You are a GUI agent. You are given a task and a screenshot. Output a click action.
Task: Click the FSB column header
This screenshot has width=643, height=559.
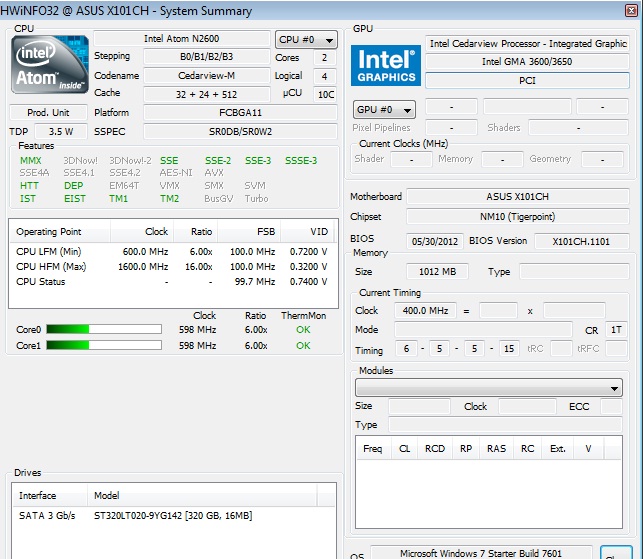(x=249, y=232)
